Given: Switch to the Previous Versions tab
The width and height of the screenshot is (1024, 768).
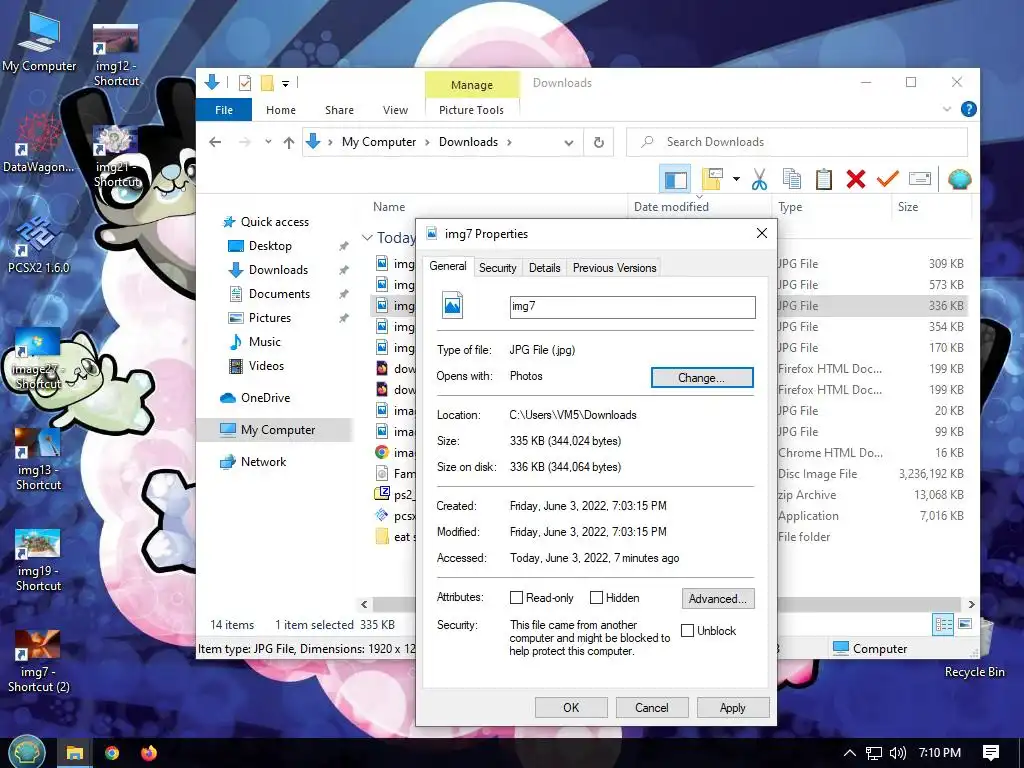Looking at the screenshot, I should tap(615, 268).
